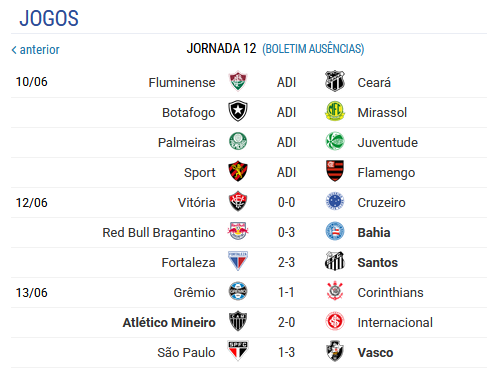Click the Palmeiras team name
The image size is (487, 373).
click(x=187, y=142)
